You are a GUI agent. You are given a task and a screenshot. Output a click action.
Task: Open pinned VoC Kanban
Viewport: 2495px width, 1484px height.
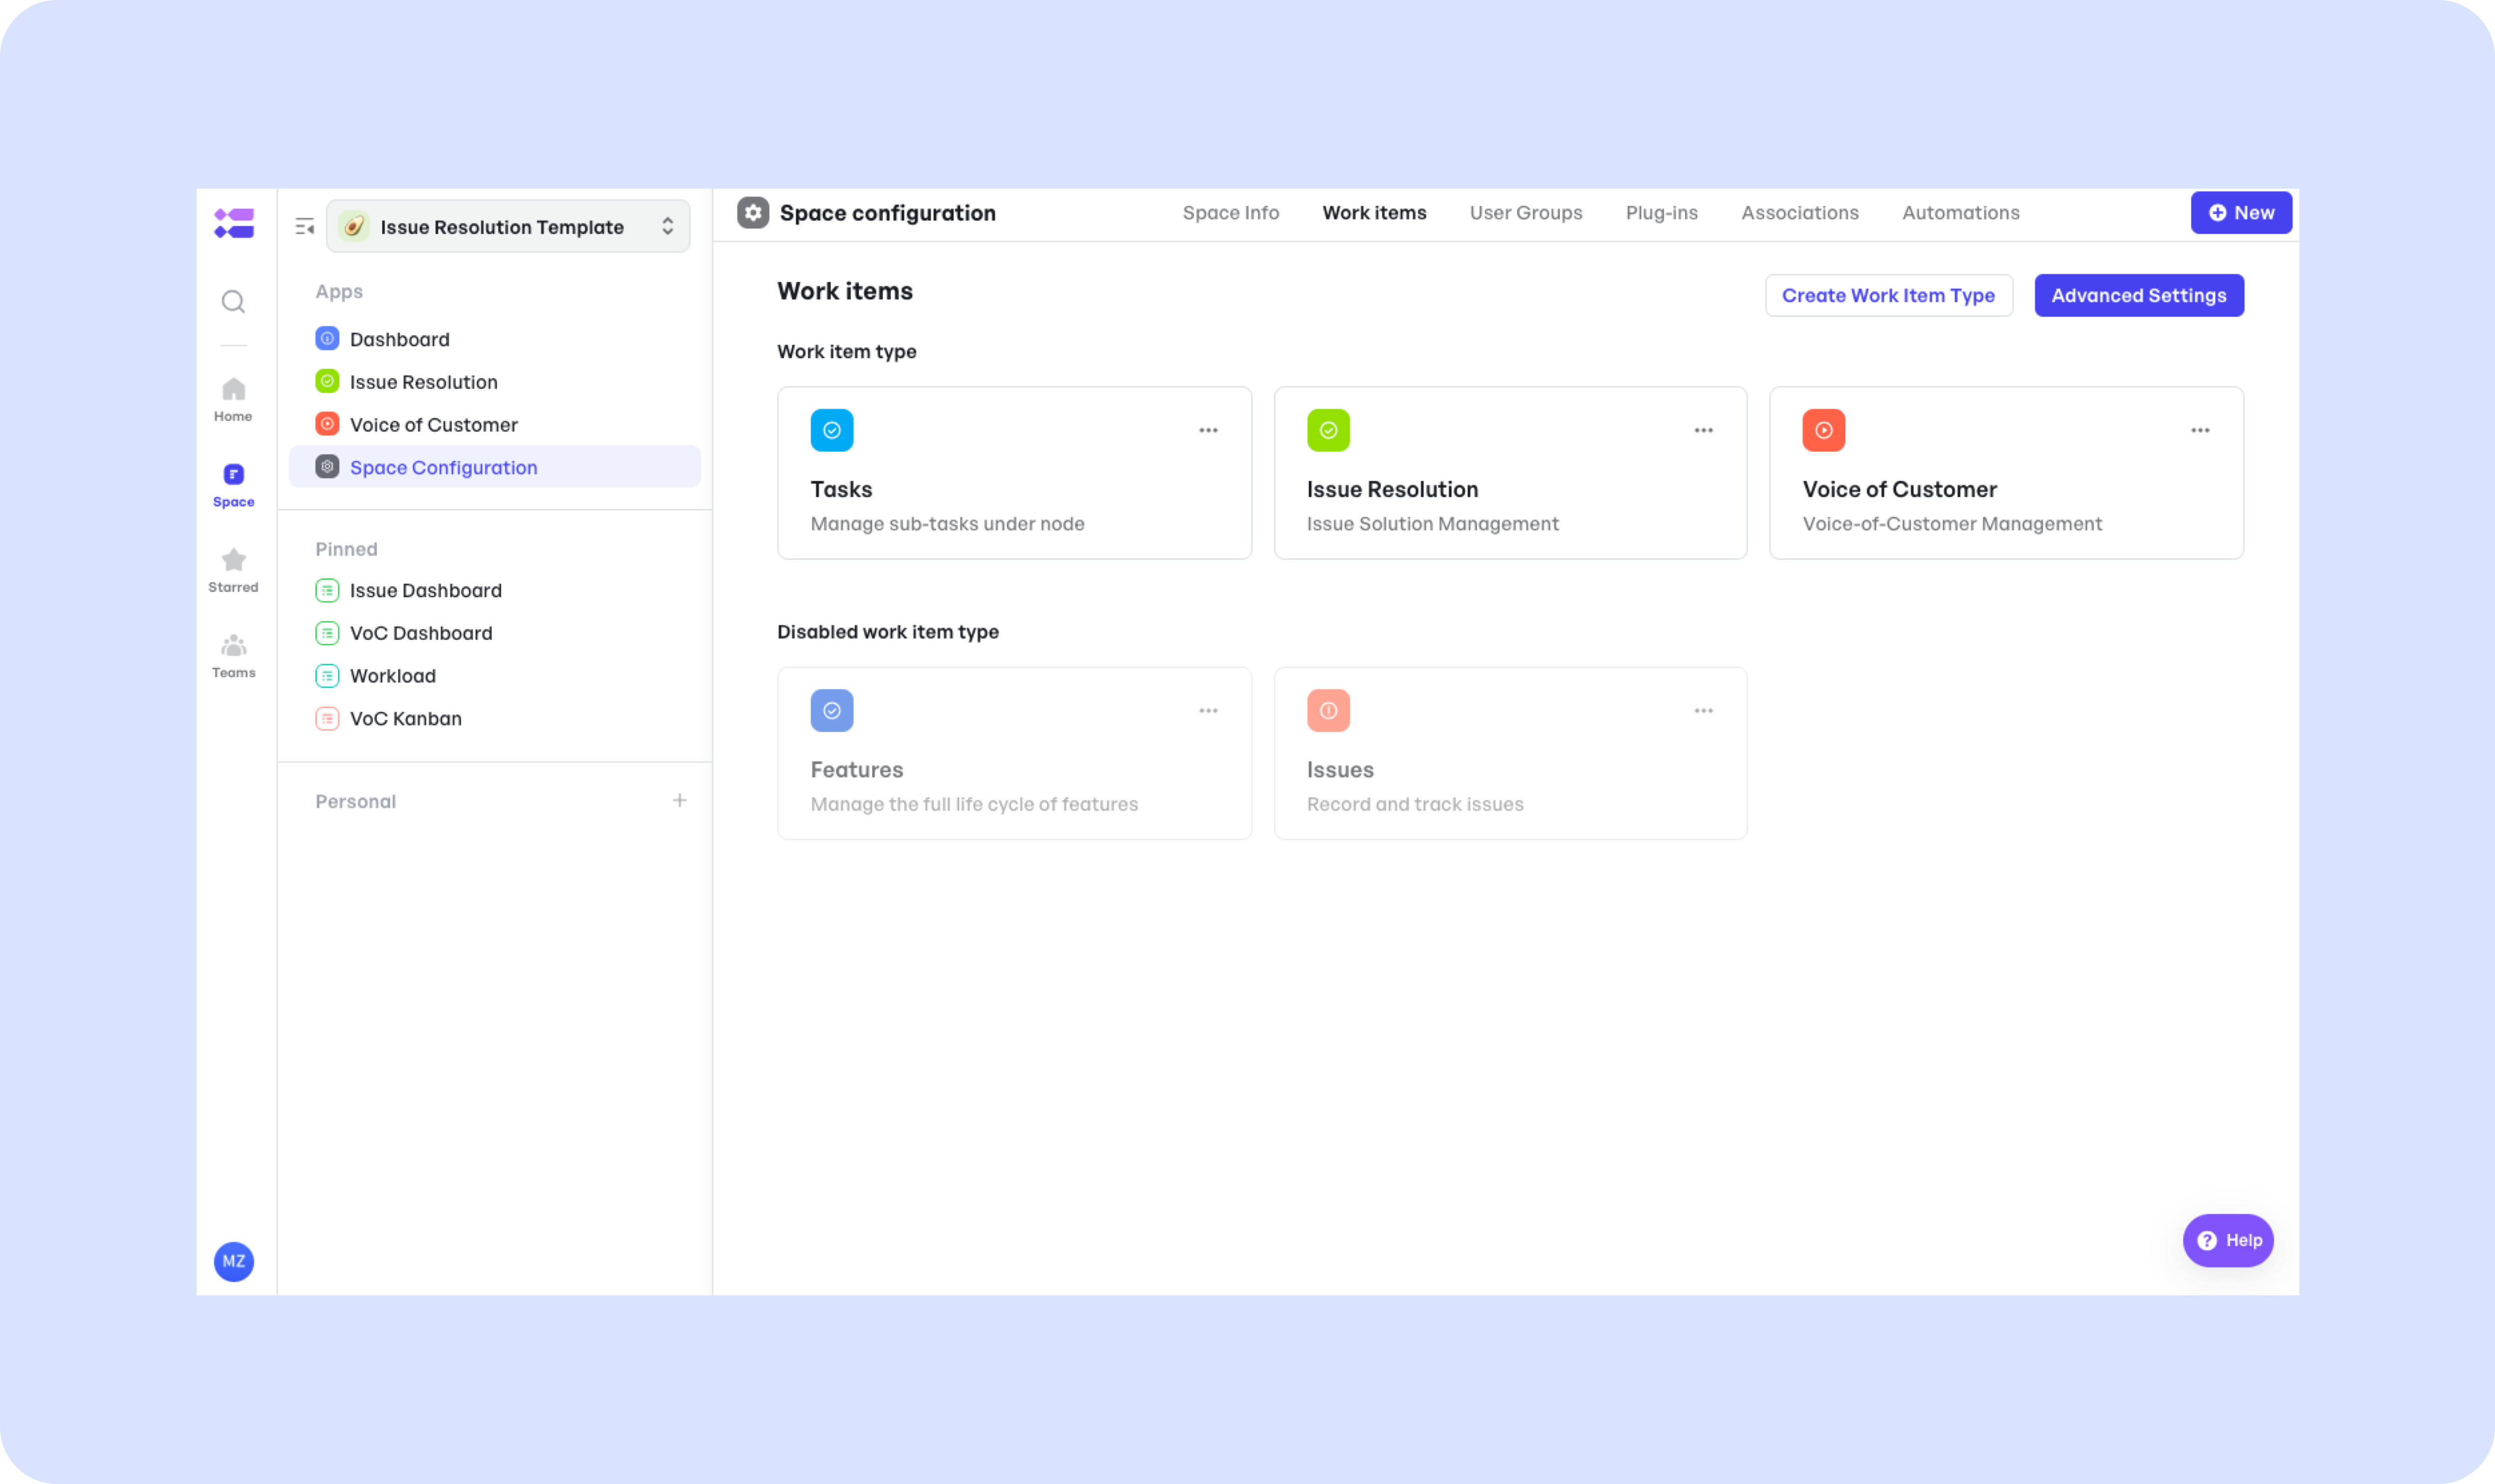(495, 718)
